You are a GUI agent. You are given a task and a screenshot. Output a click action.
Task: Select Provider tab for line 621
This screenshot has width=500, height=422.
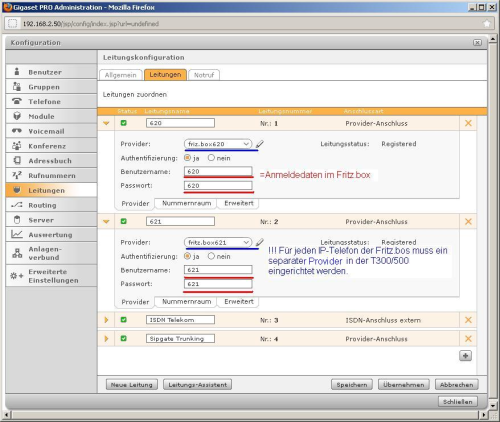click(135, 302)
